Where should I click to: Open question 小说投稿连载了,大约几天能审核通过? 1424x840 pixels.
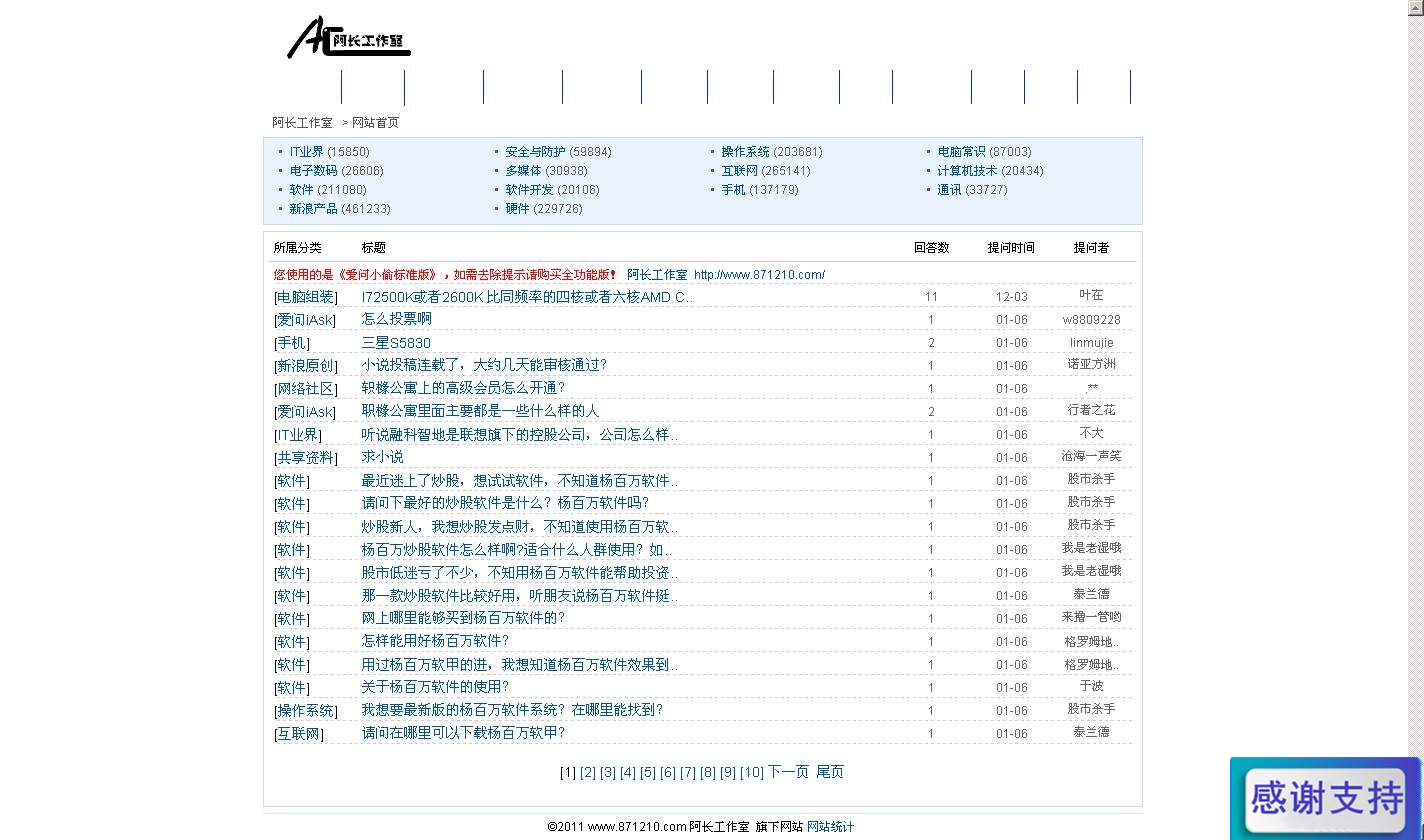click(x=484, y=365)
